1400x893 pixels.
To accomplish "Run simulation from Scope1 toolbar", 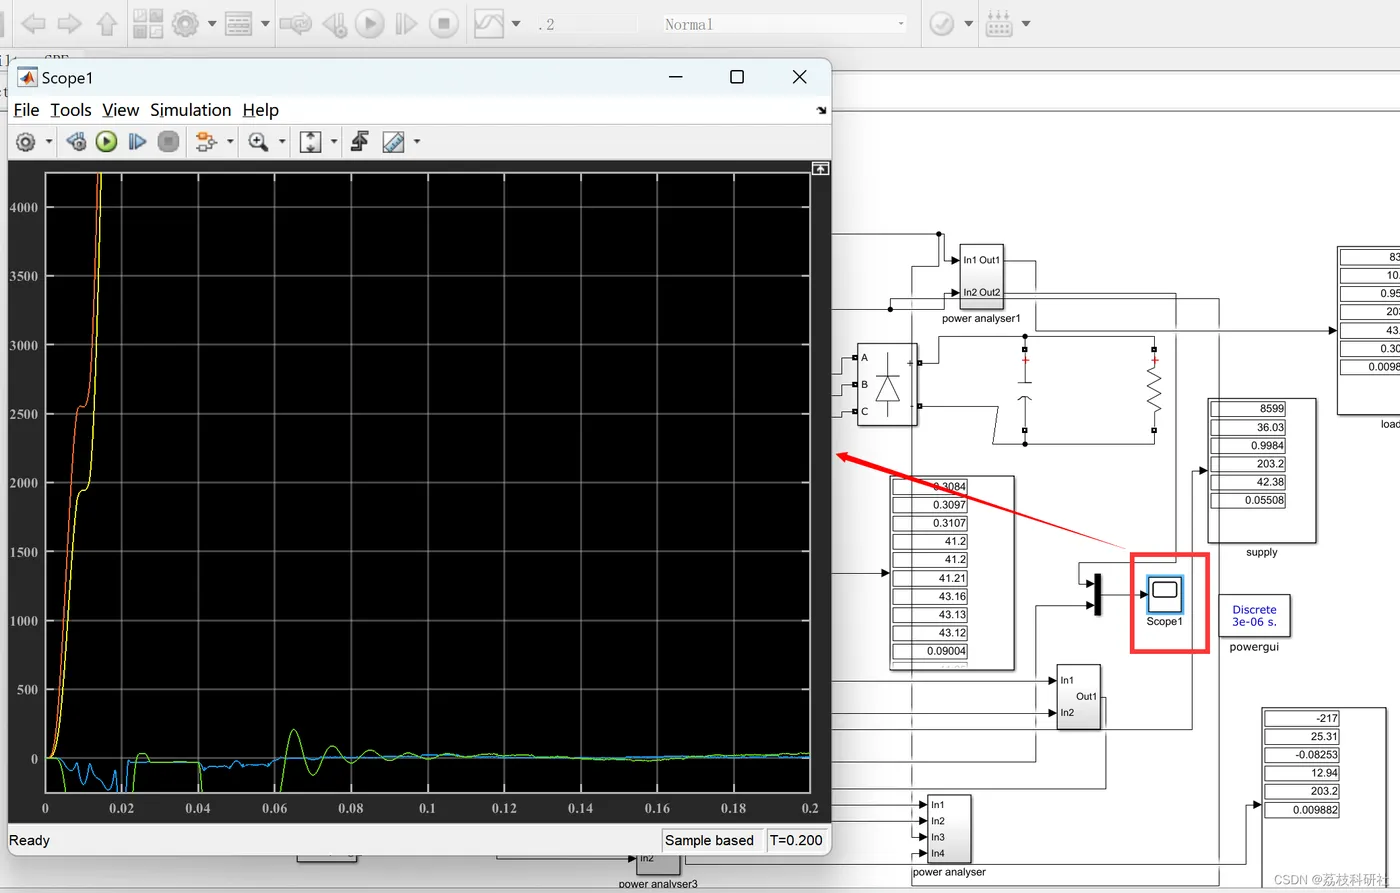I will 107,142.
